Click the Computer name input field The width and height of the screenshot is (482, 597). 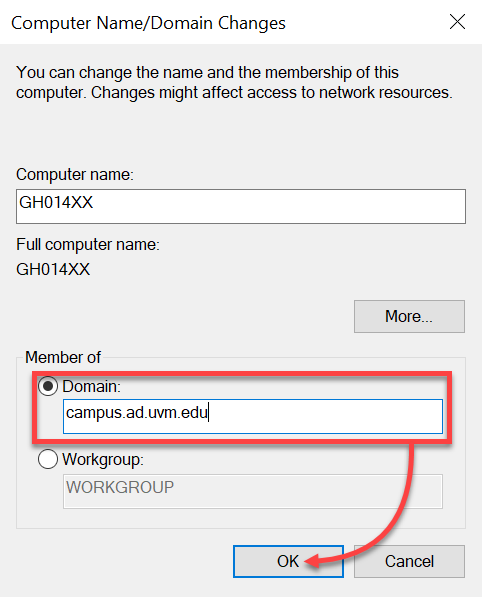(x=241, y=206)
